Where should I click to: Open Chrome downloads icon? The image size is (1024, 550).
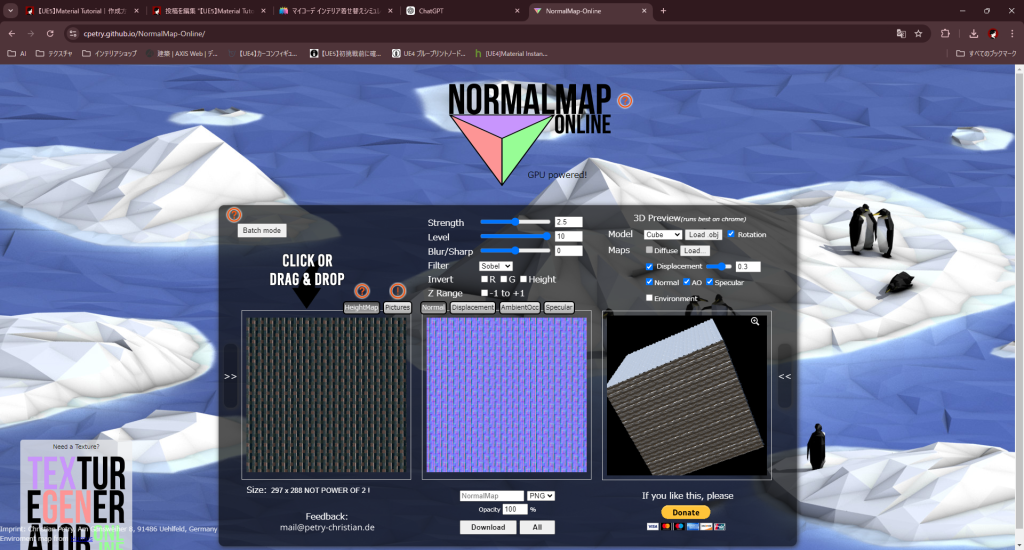[973, 33]
